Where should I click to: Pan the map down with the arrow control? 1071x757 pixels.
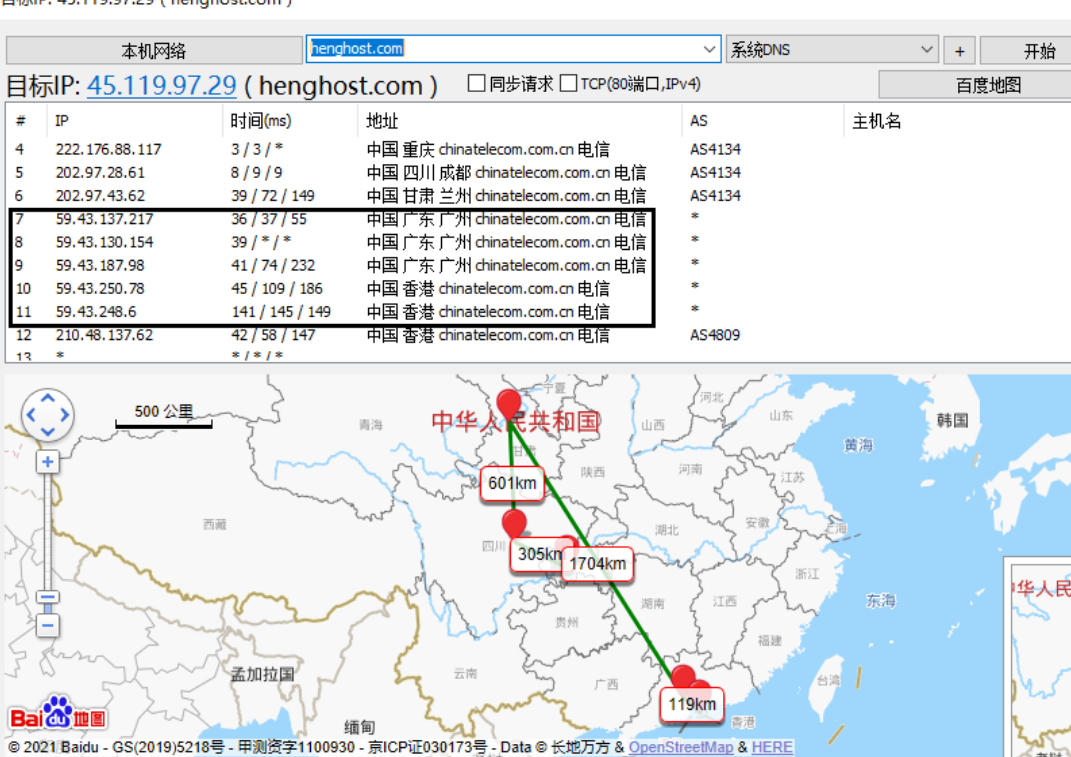click(48, 433)
